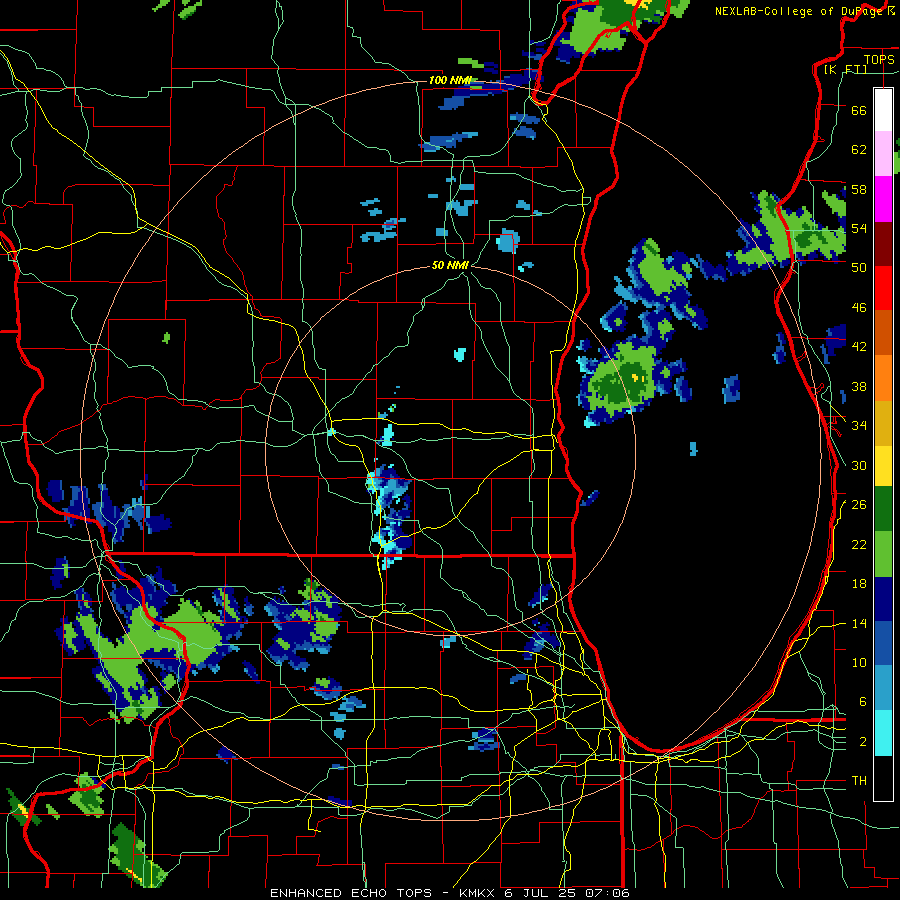Viewport: 900px width, 900px height.
Task: Click the '46' value on the legend scale
Action: coord(859,308)
